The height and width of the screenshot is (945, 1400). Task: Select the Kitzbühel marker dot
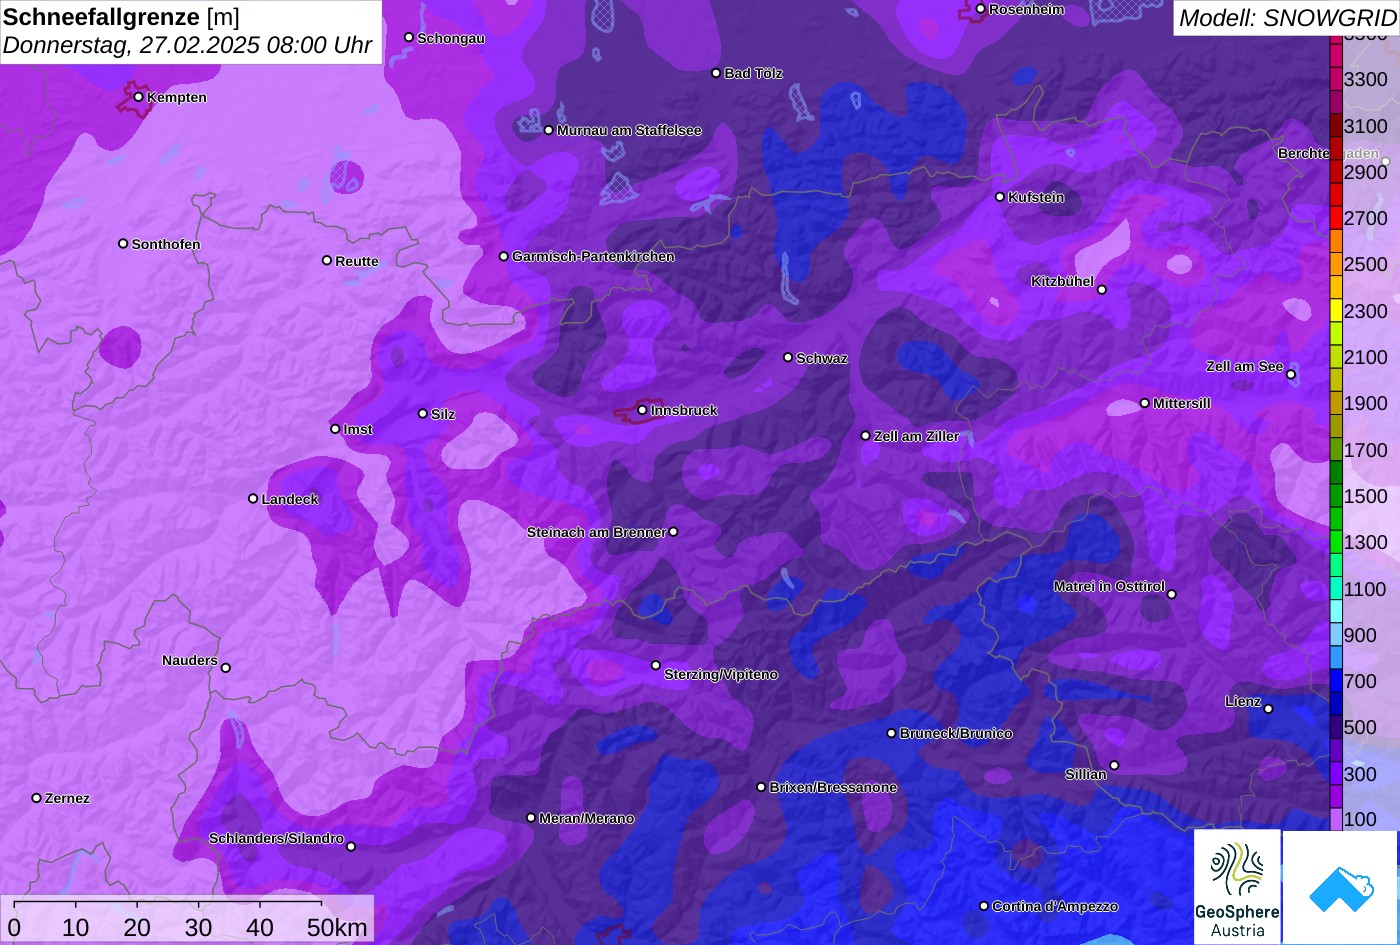pyautogui.click(x=1102, y=290)
